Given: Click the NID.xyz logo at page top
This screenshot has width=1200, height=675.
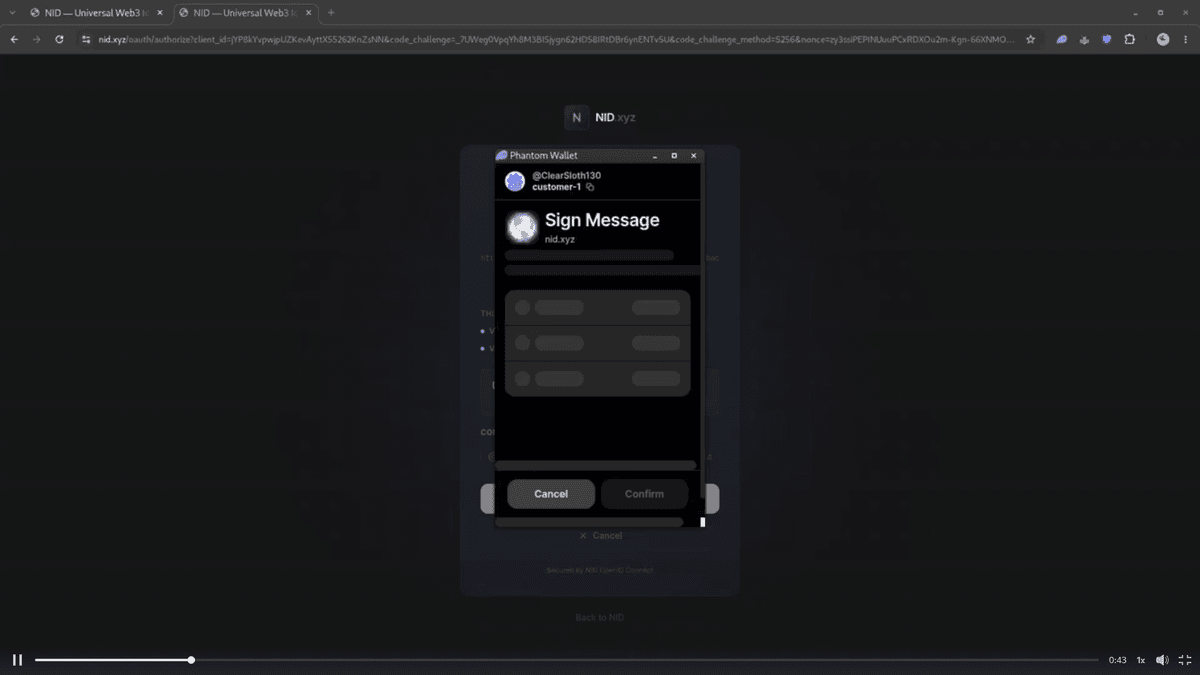Looking at the screenshot, I should (x=600, y=117).
